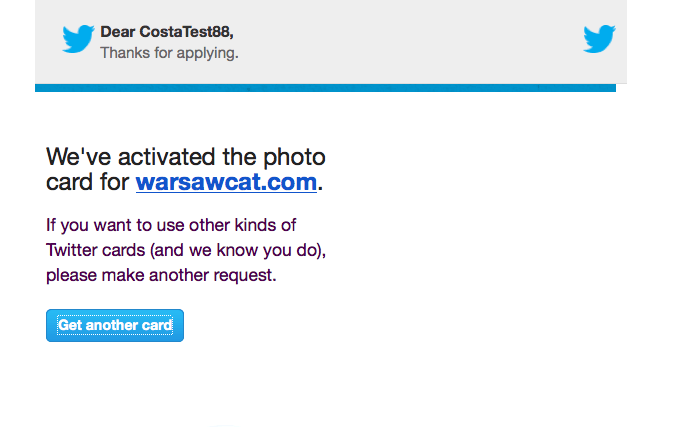Click the Twitter bird logo at the header's right edge
Image resolution: width=681 pixels, height=427 pixels.
(599, 39)
